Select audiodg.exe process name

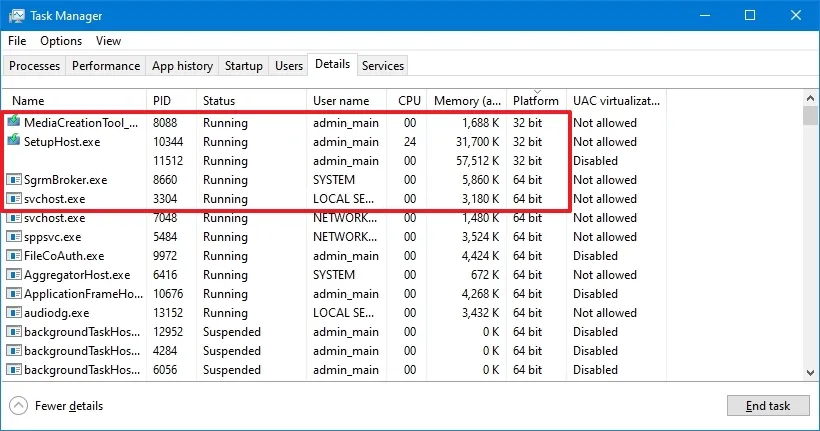56,313
